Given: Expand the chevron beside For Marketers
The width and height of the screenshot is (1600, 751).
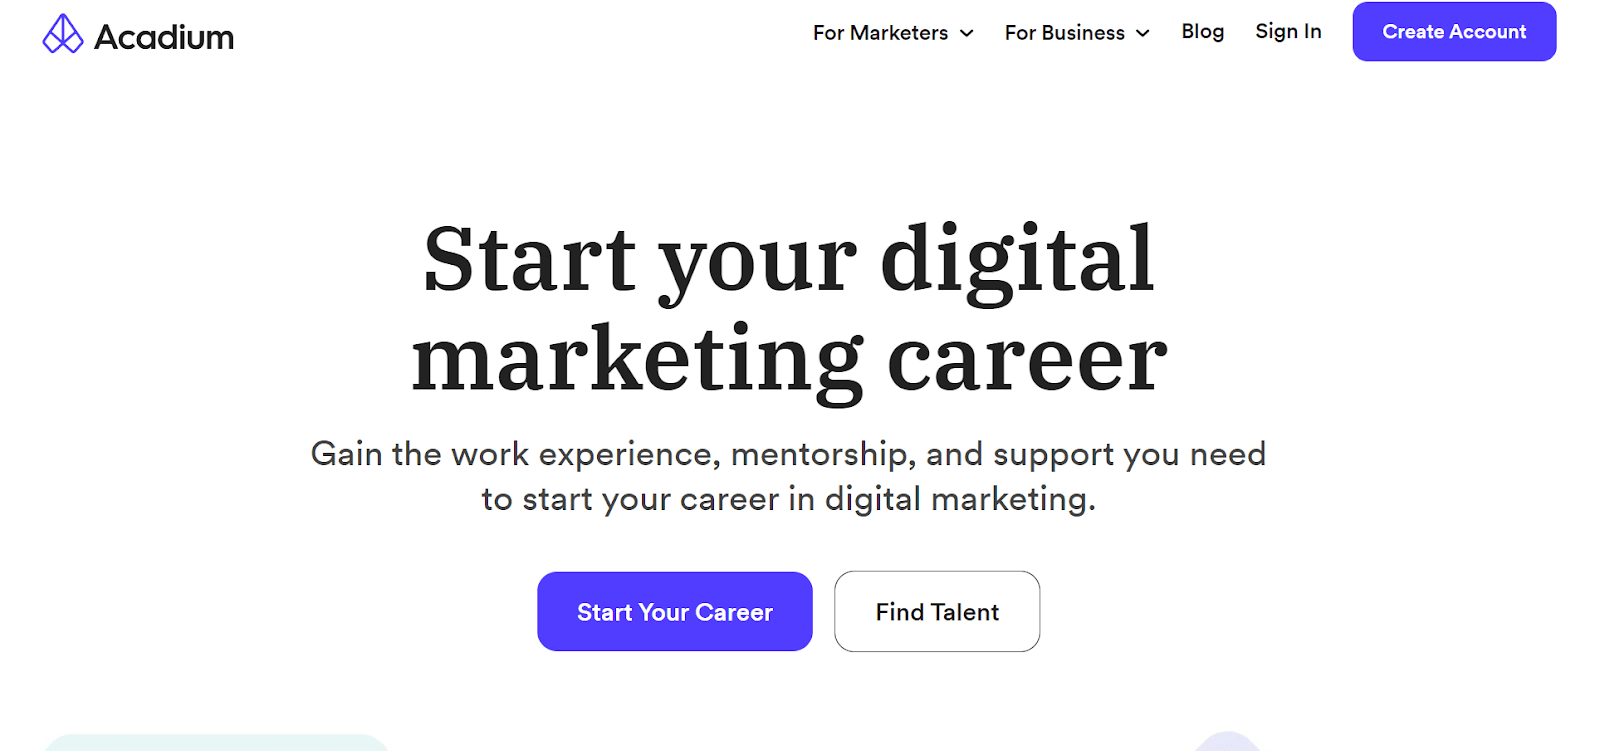Looking at the screenshot, I should [967, 33].
